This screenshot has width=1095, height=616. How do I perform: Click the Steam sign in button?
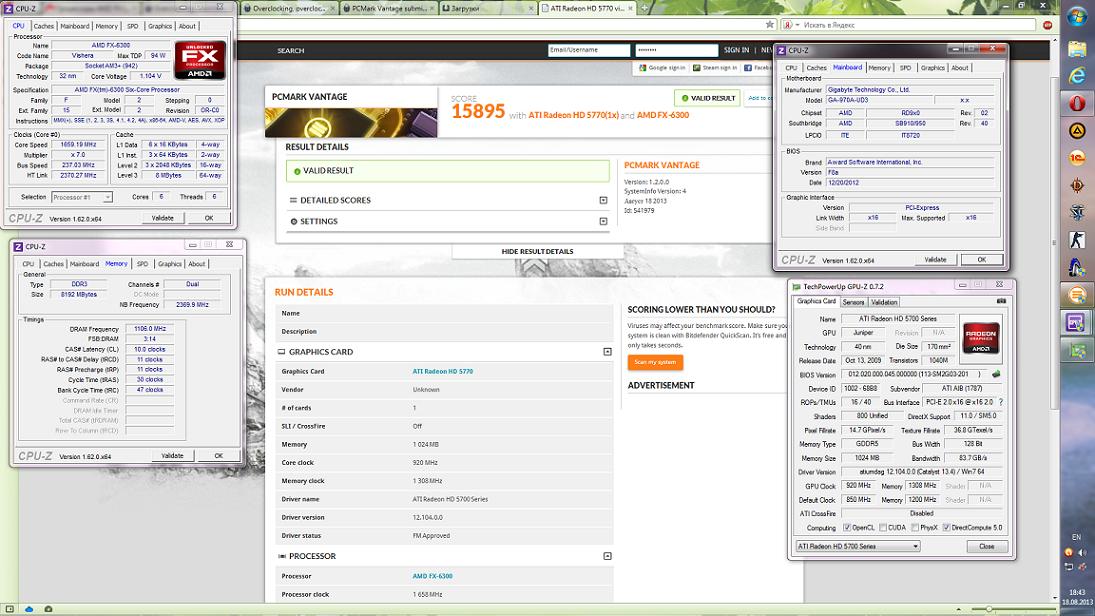click(715, 68)
